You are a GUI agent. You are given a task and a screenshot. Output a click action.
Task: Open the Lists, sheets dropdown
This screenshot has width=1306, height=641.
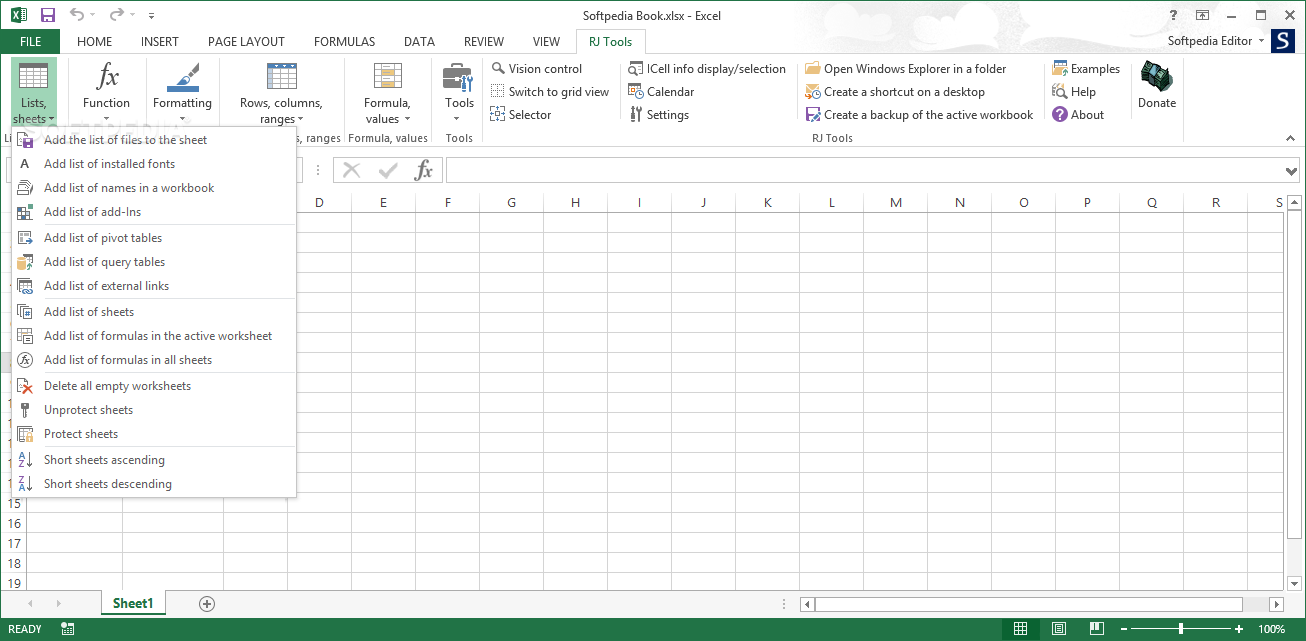point(33,93)
